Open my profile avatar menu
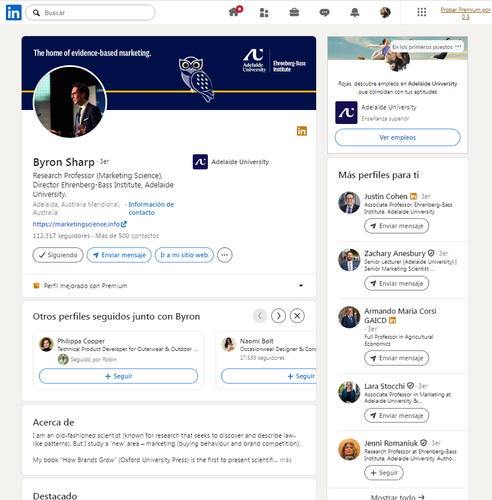This screenshot has width=492, height=500. 385,13
